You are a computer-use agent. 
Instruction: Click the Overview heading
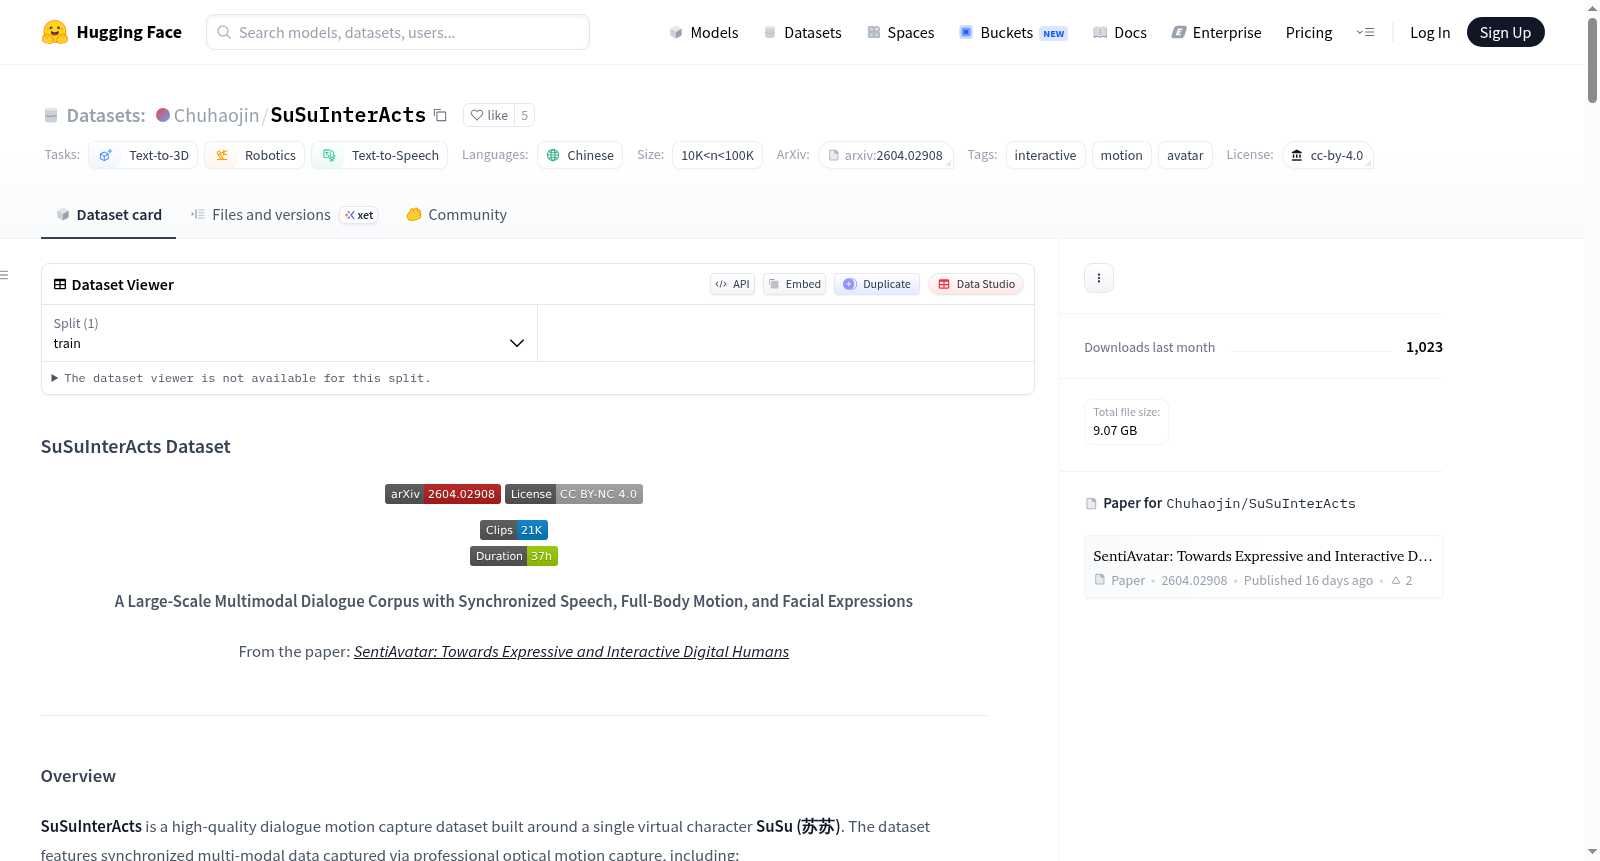78,776
